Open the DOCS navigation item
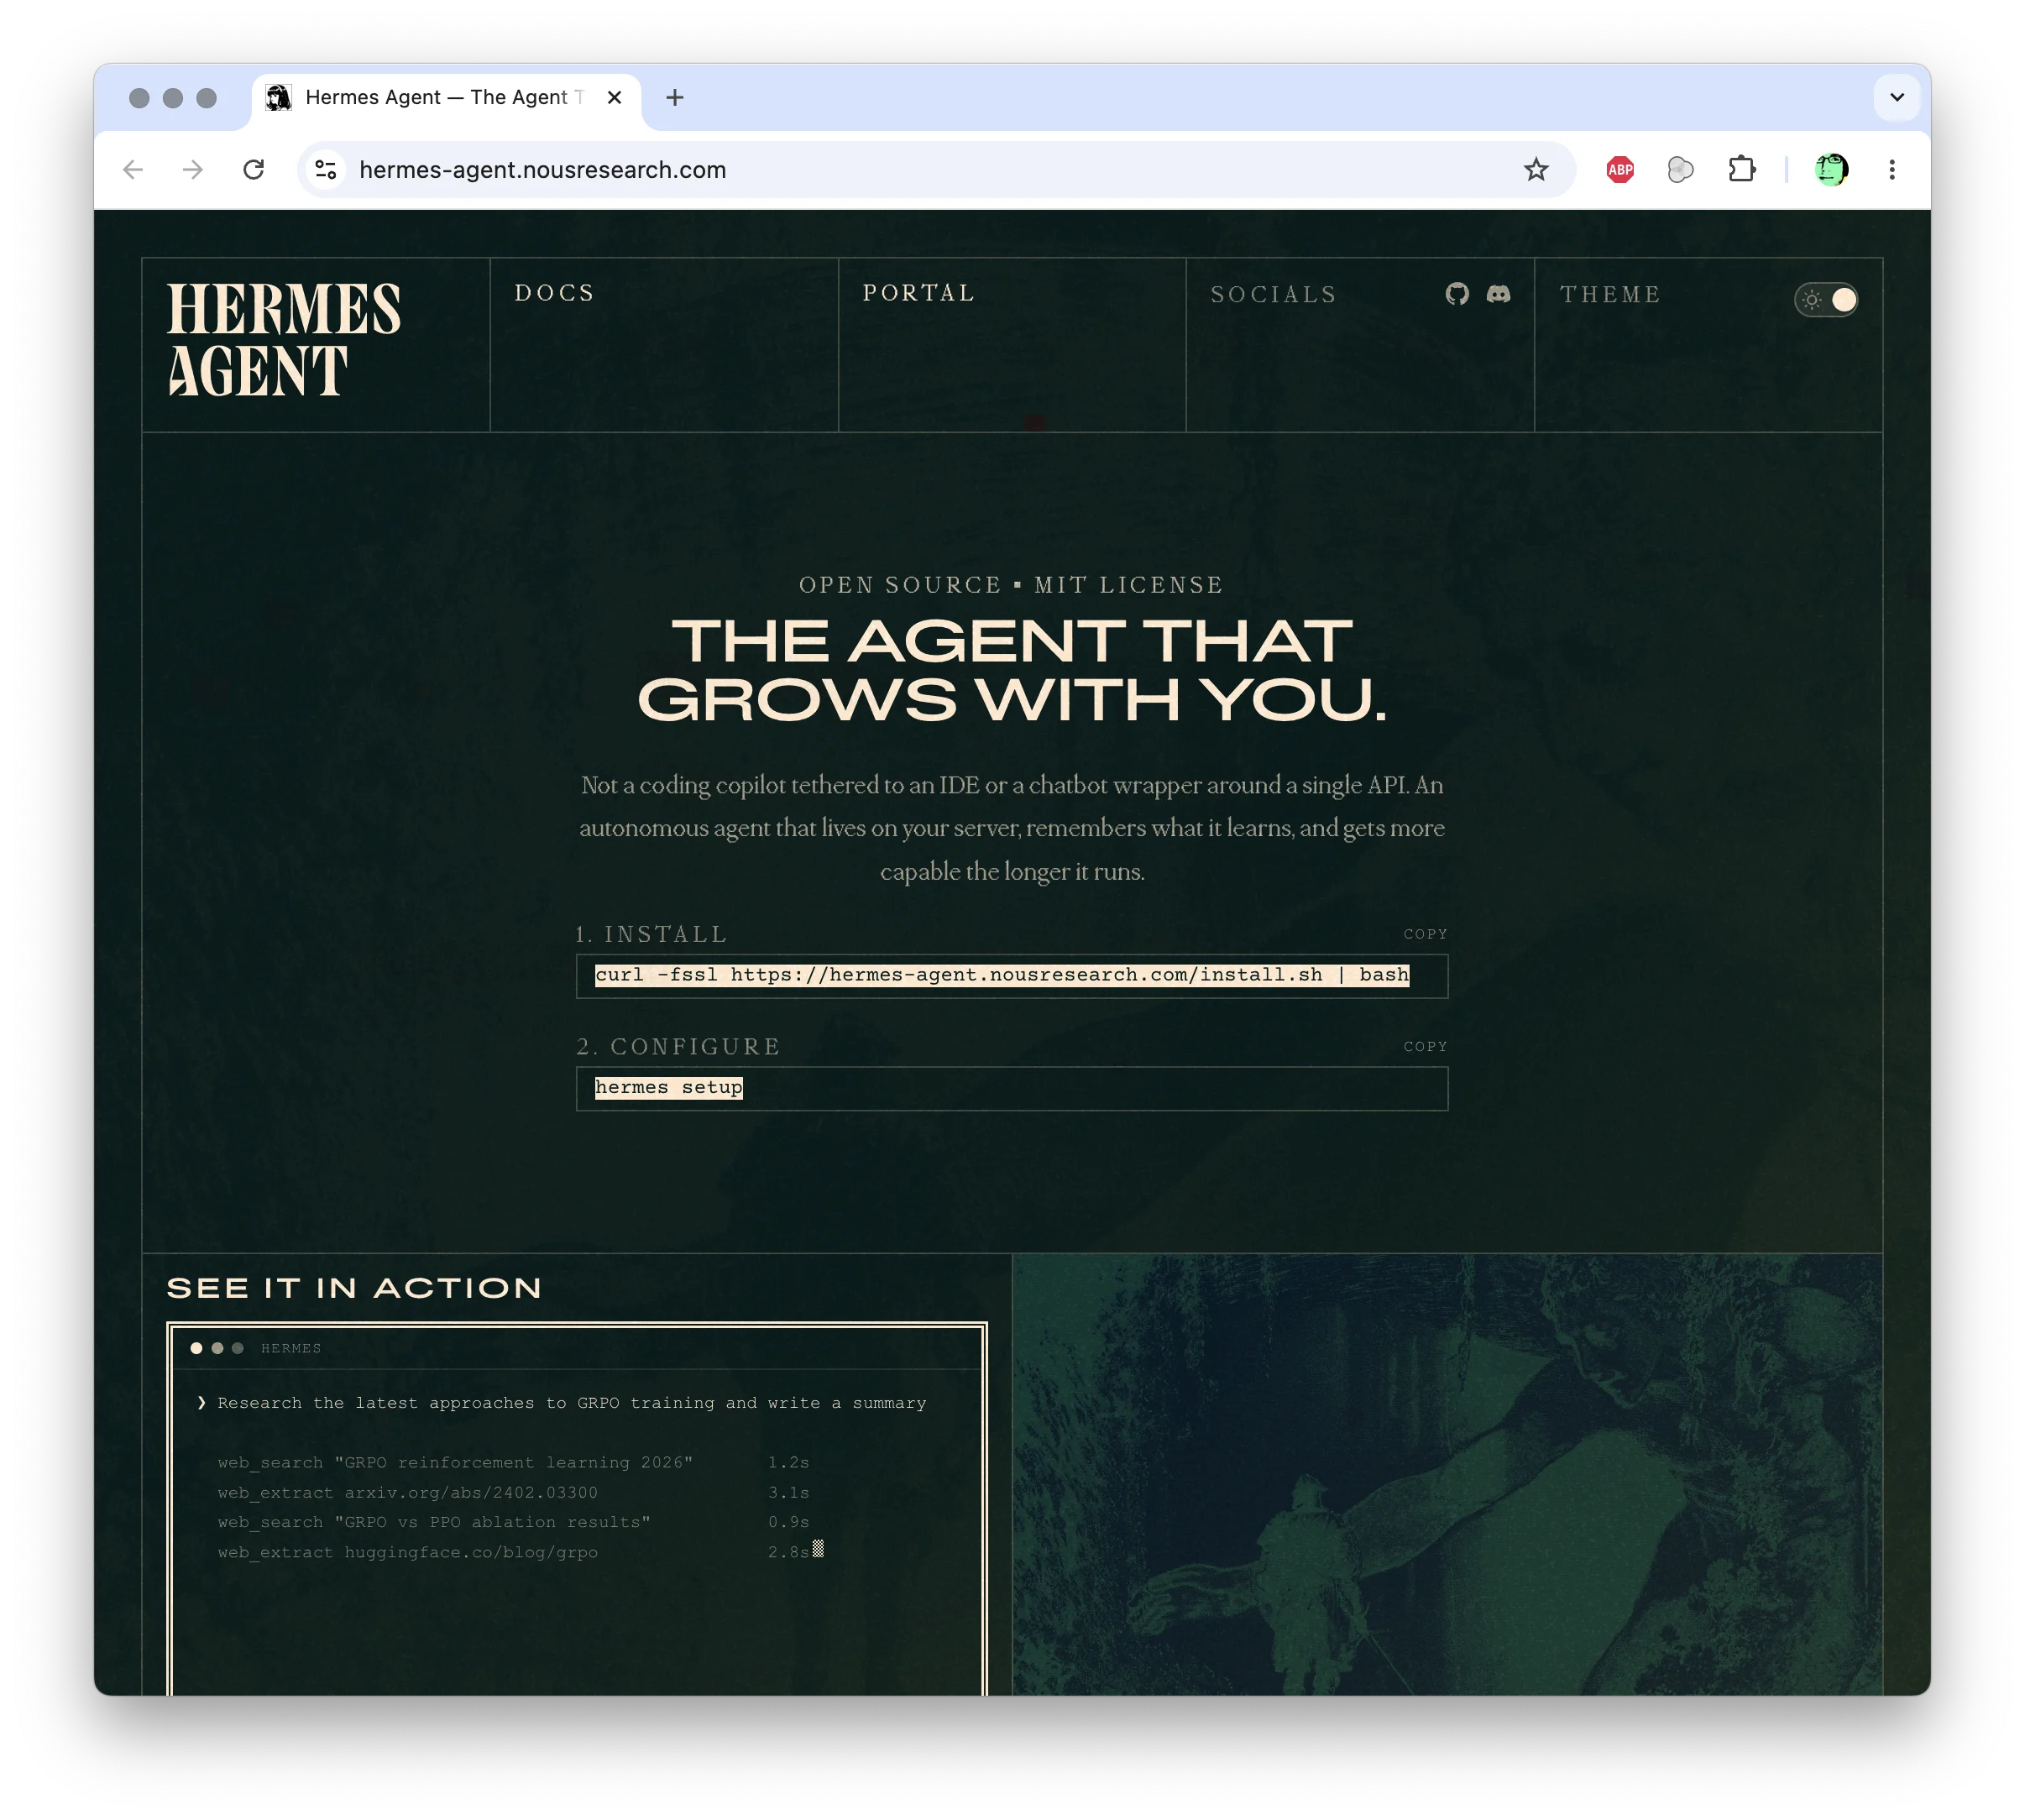2025x1820 pixels. point(555,293)
